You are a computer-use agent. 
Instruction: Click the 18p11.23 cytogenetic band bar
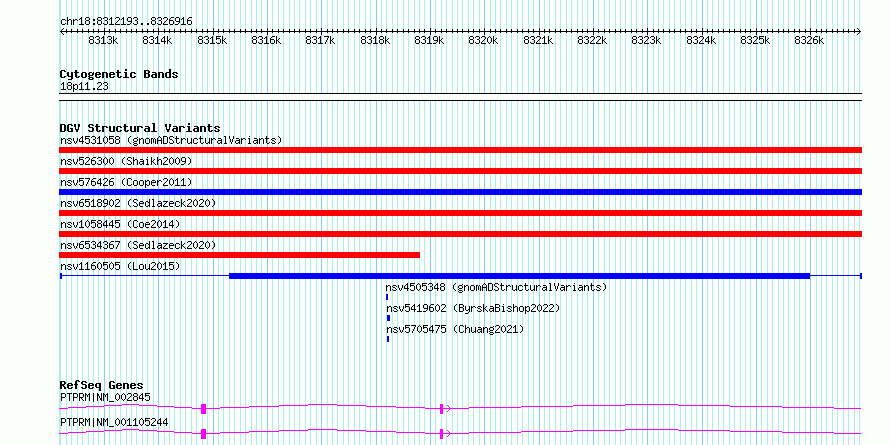coord(460,97)
